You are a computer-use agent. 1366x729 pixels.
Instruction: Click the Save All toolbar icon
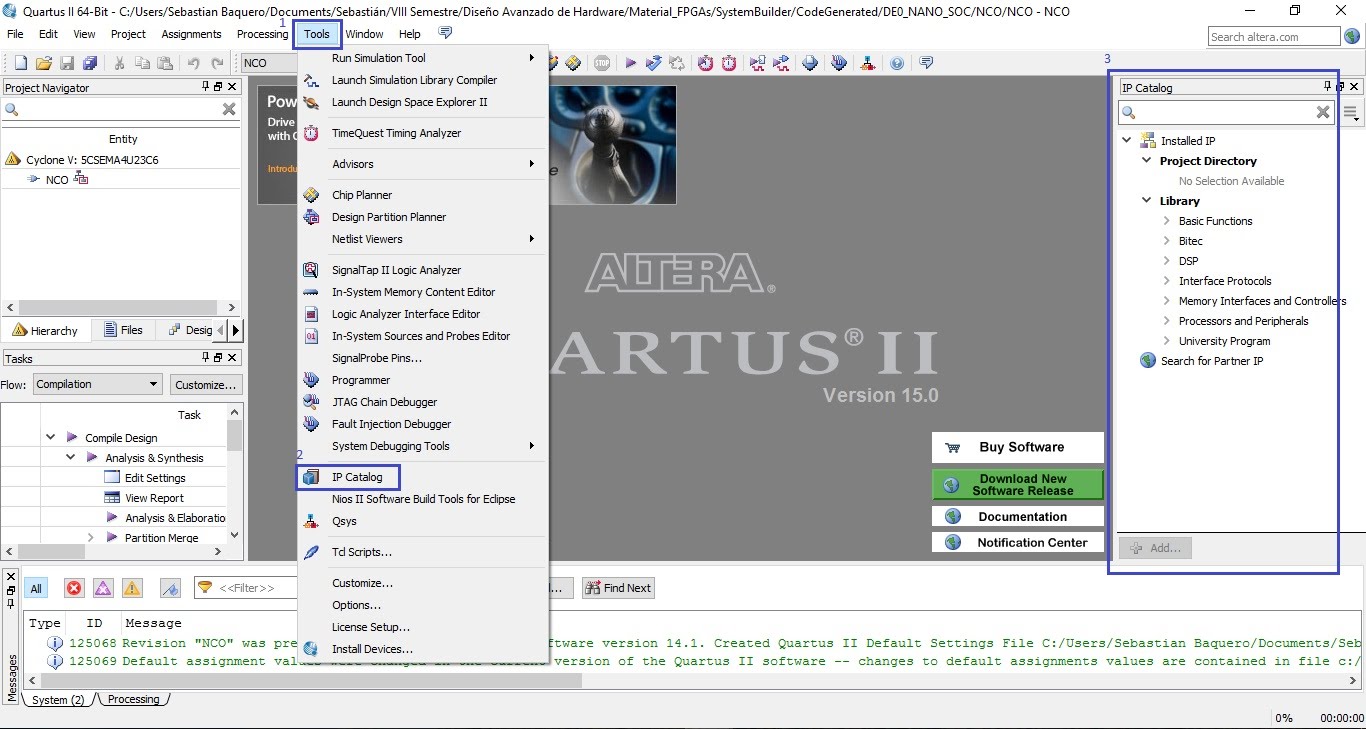91,63
